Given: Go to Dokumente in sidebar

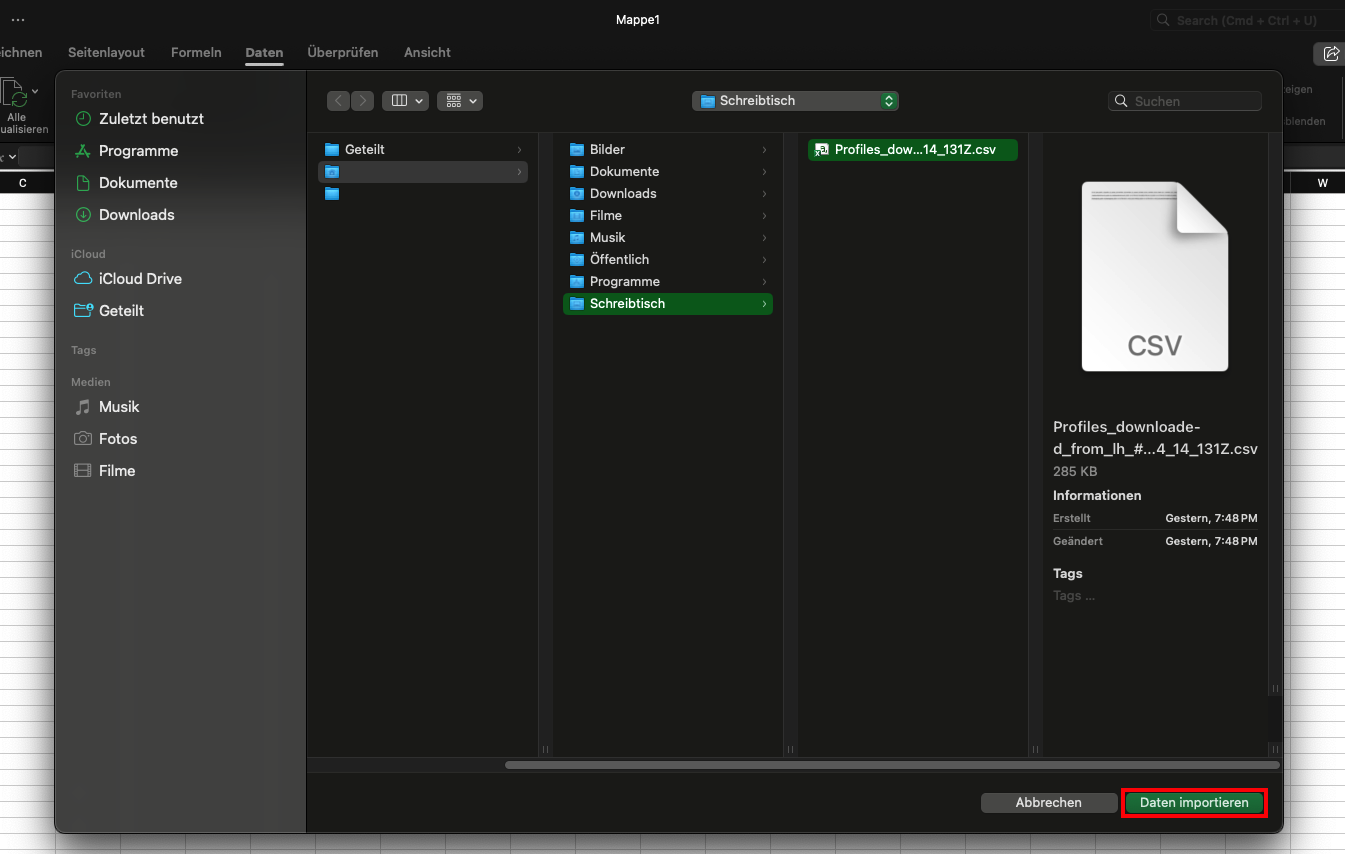Looking at the screenshot, I should click(x=138, y=183).
